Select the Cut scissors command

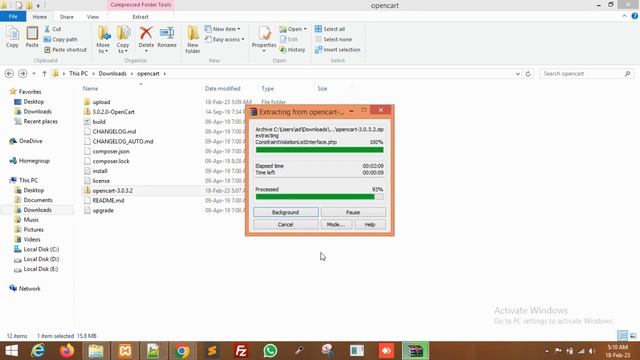(53, 29)
